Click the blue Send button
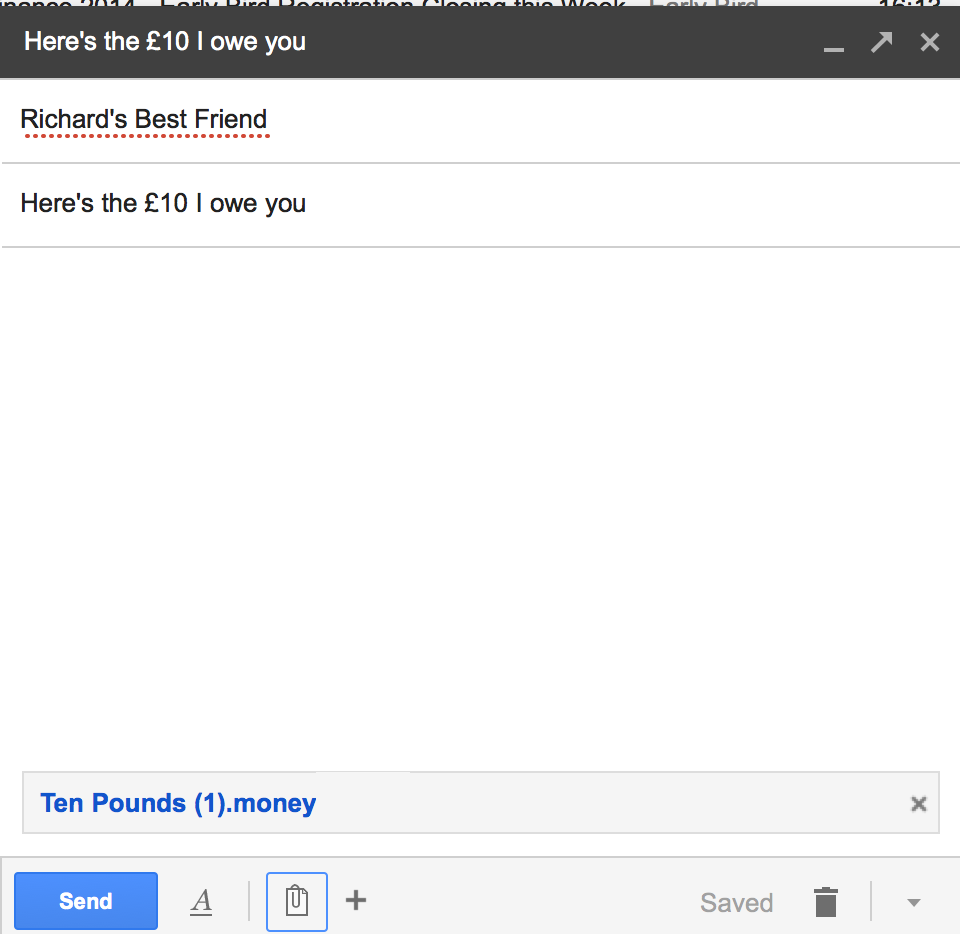 click(86, 901)
